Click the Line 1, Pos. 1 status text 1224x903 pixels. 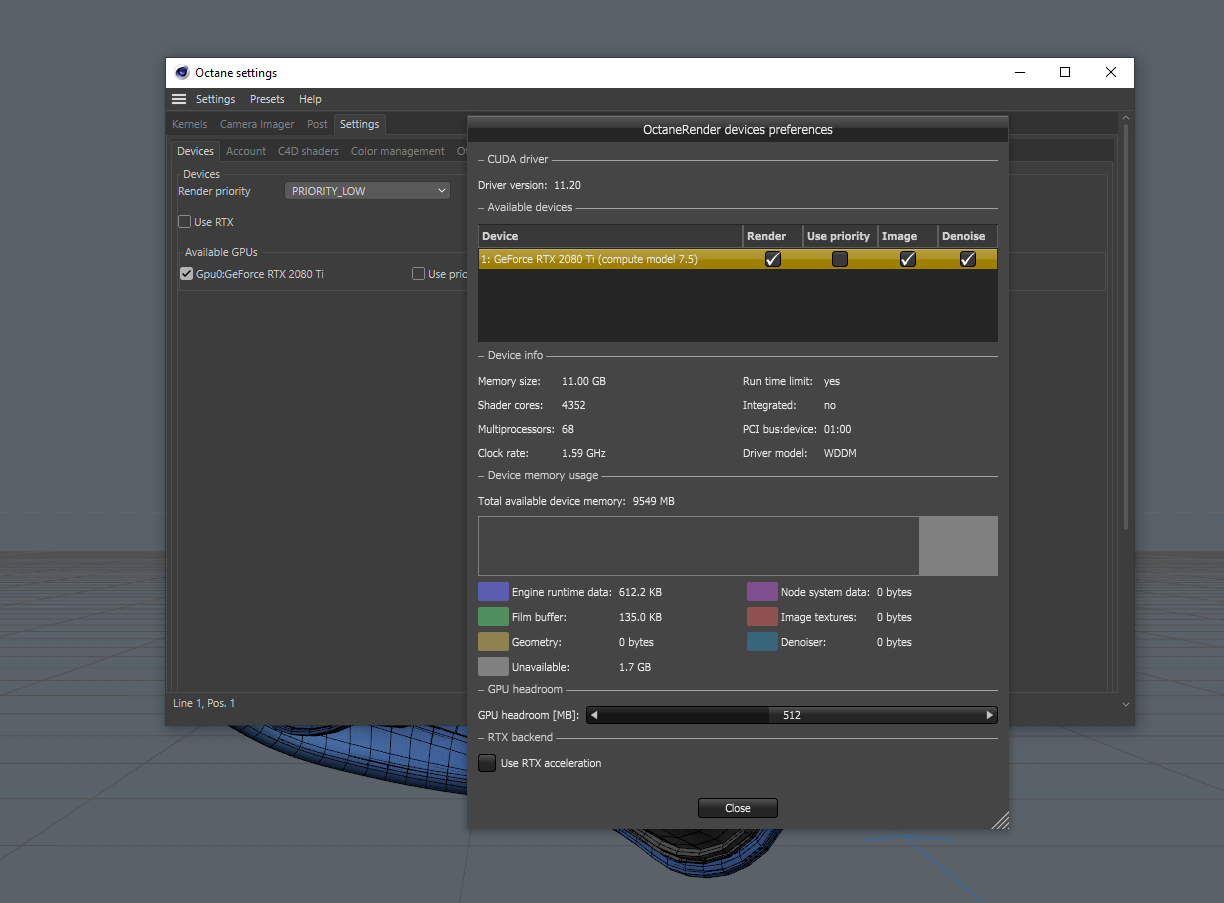click(204, 703)
